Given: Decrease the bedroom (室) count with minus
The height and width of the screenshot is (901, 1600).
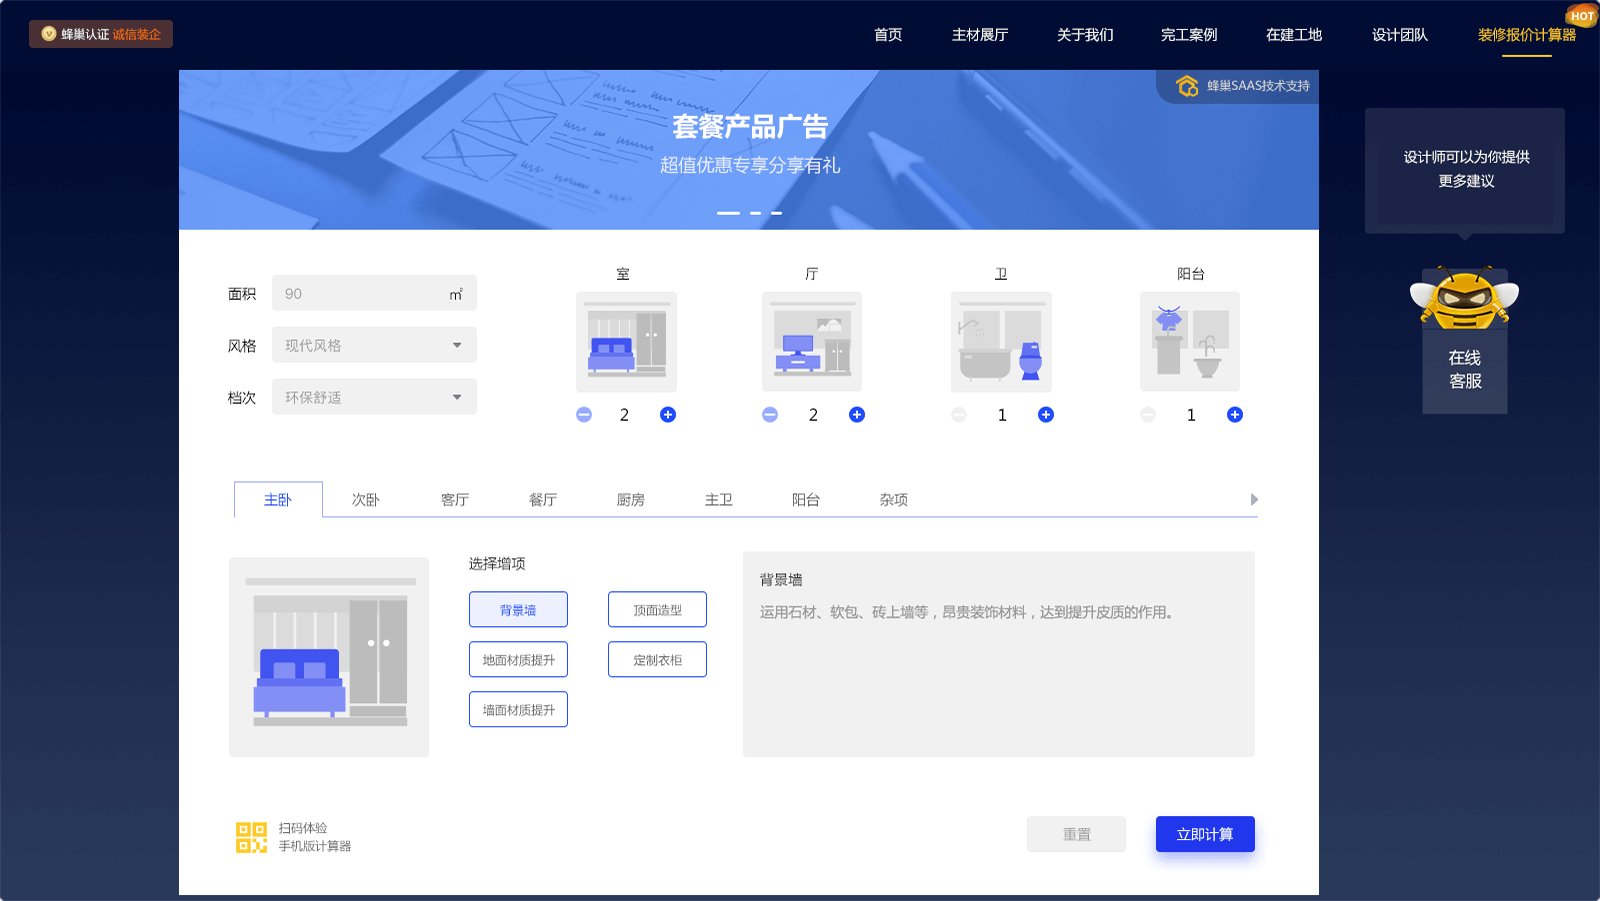Looking at the screenshot, I should coord(584,415).
